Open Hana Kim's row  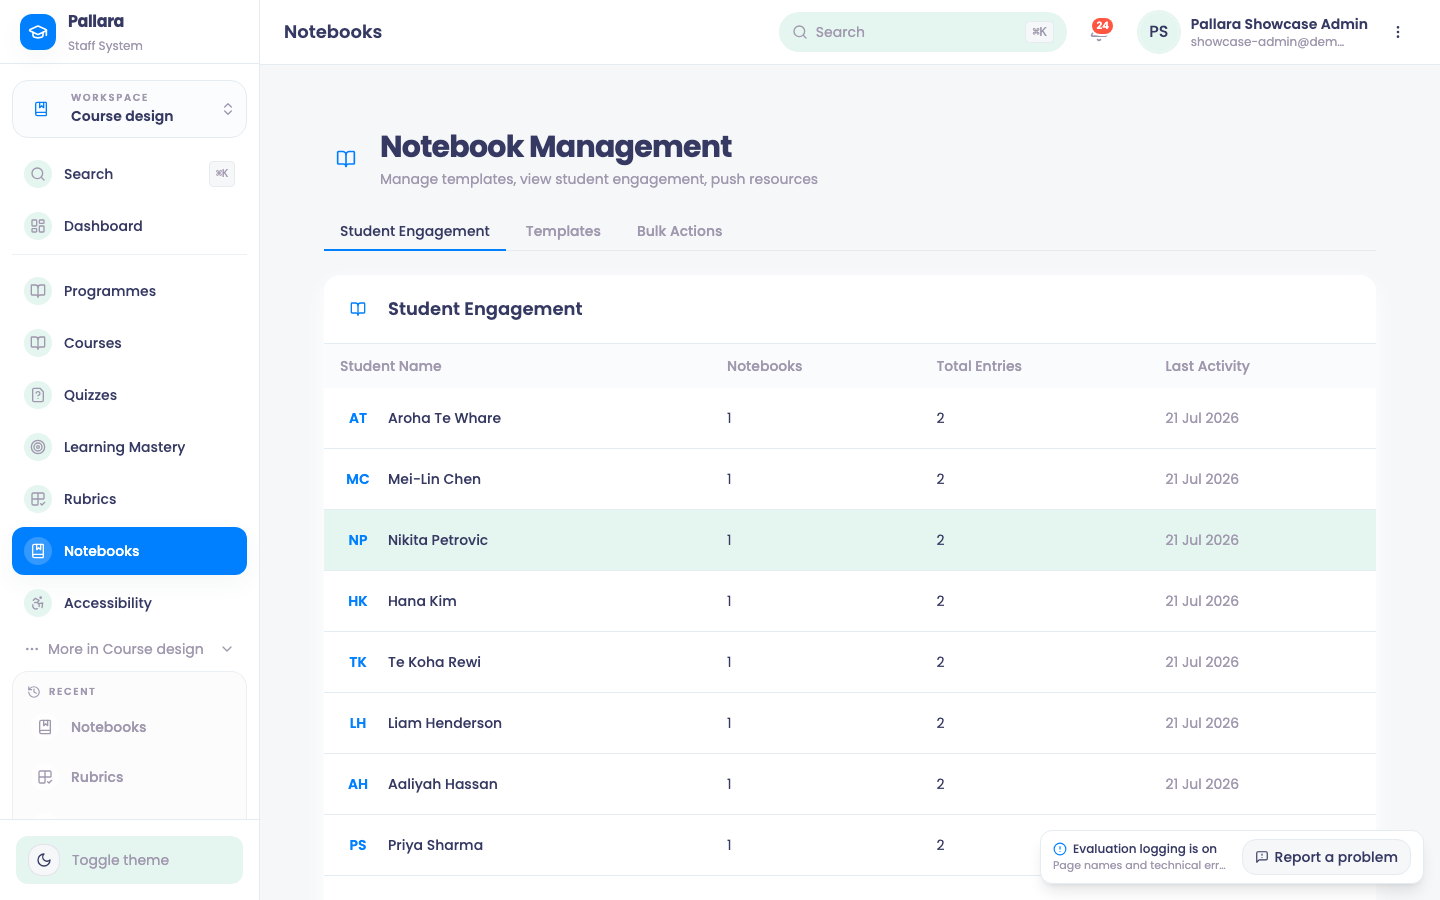850,601
